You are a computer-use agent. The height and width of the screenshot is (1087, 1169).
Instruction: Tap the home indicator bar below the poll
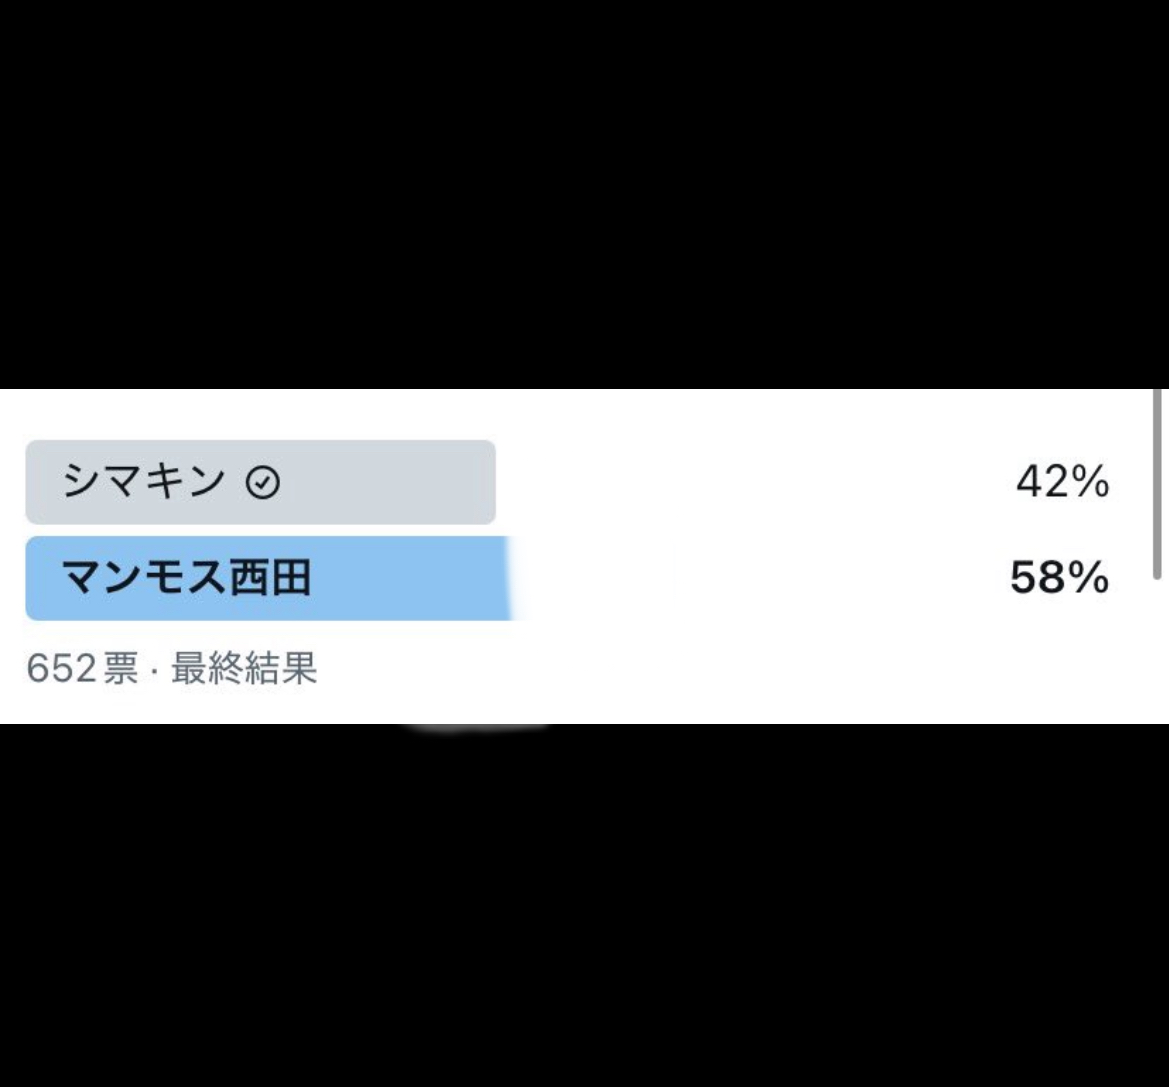[477, 726]
